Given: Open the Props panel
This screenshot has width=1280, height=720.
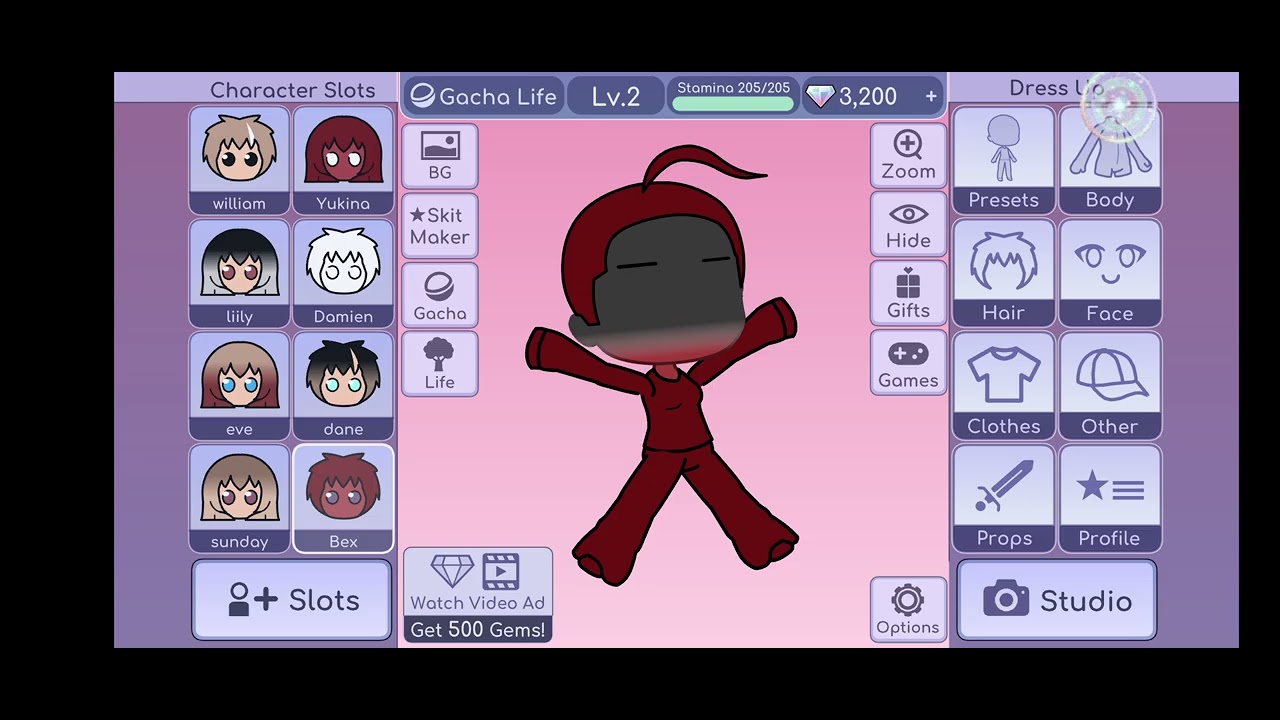Looking at the screenshot, I should (x=1004, y=499).
